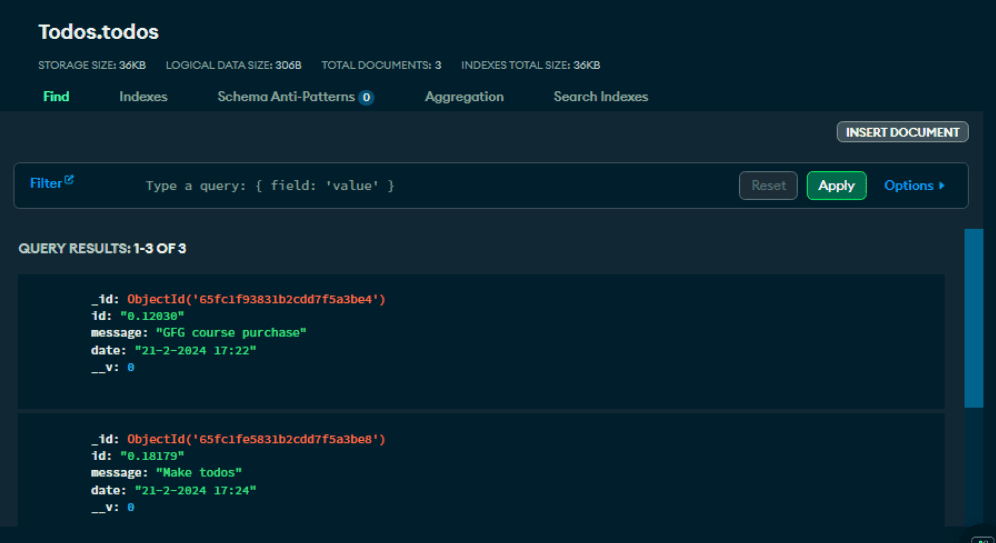Click the count badge on Schema Anti-Patterns
This screenshot has height=543, width=996.
tap(366, 98)
